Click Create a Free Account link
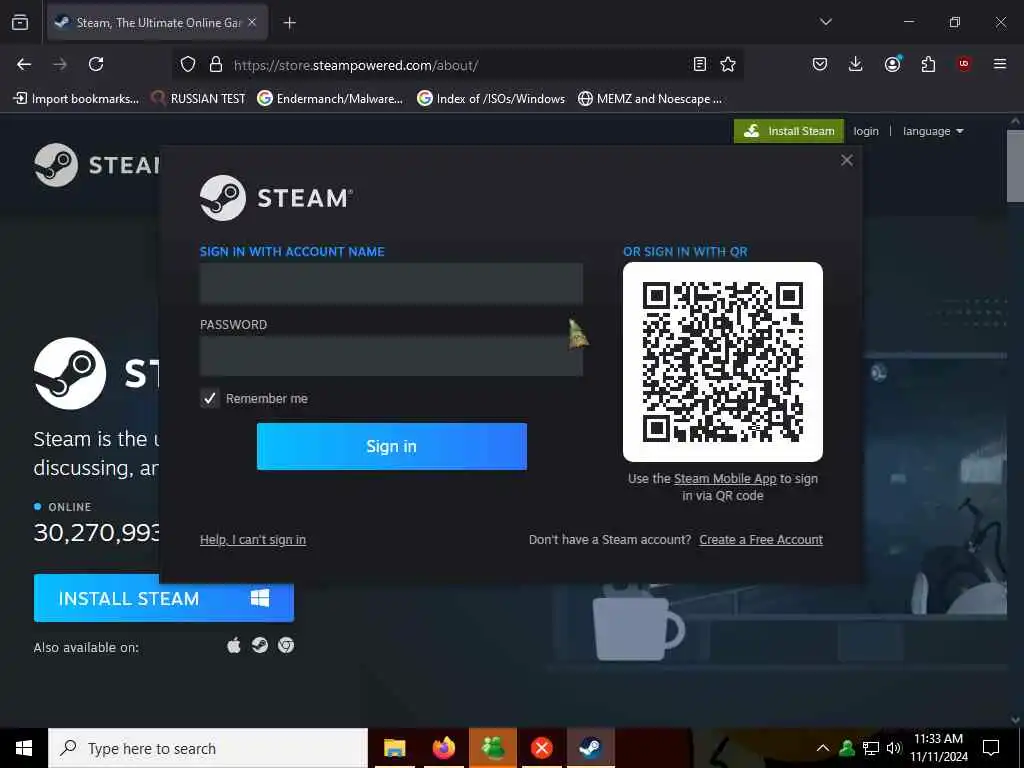The width and height of the screenshot is (1024, 768). pos(761,539)
